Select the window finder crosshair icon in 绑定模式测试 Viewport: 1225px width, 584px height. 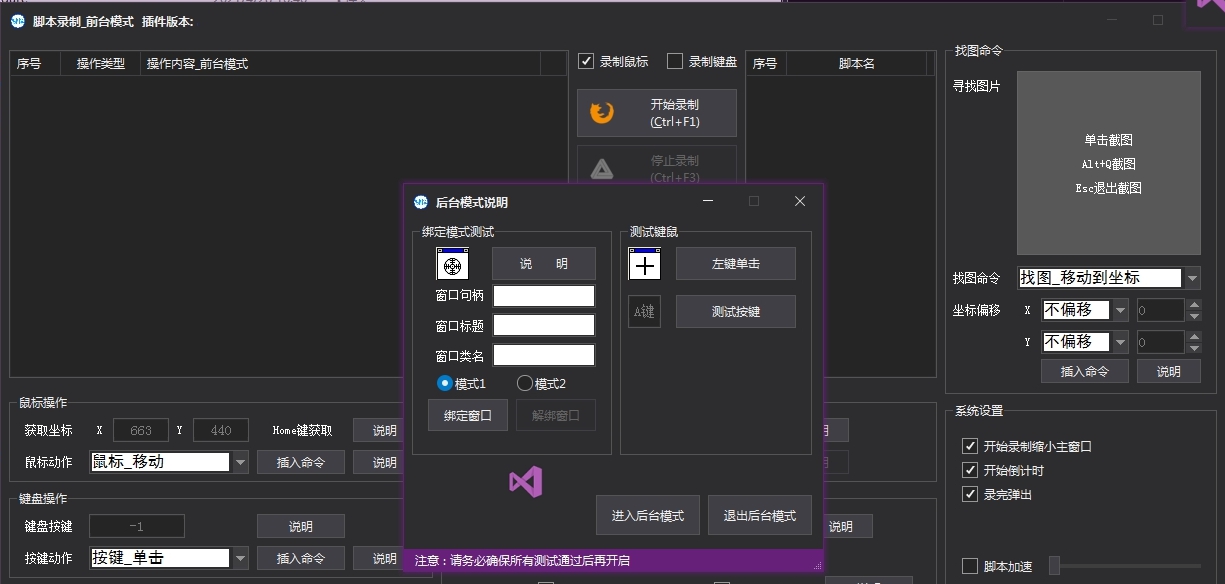tap(451, 263)
